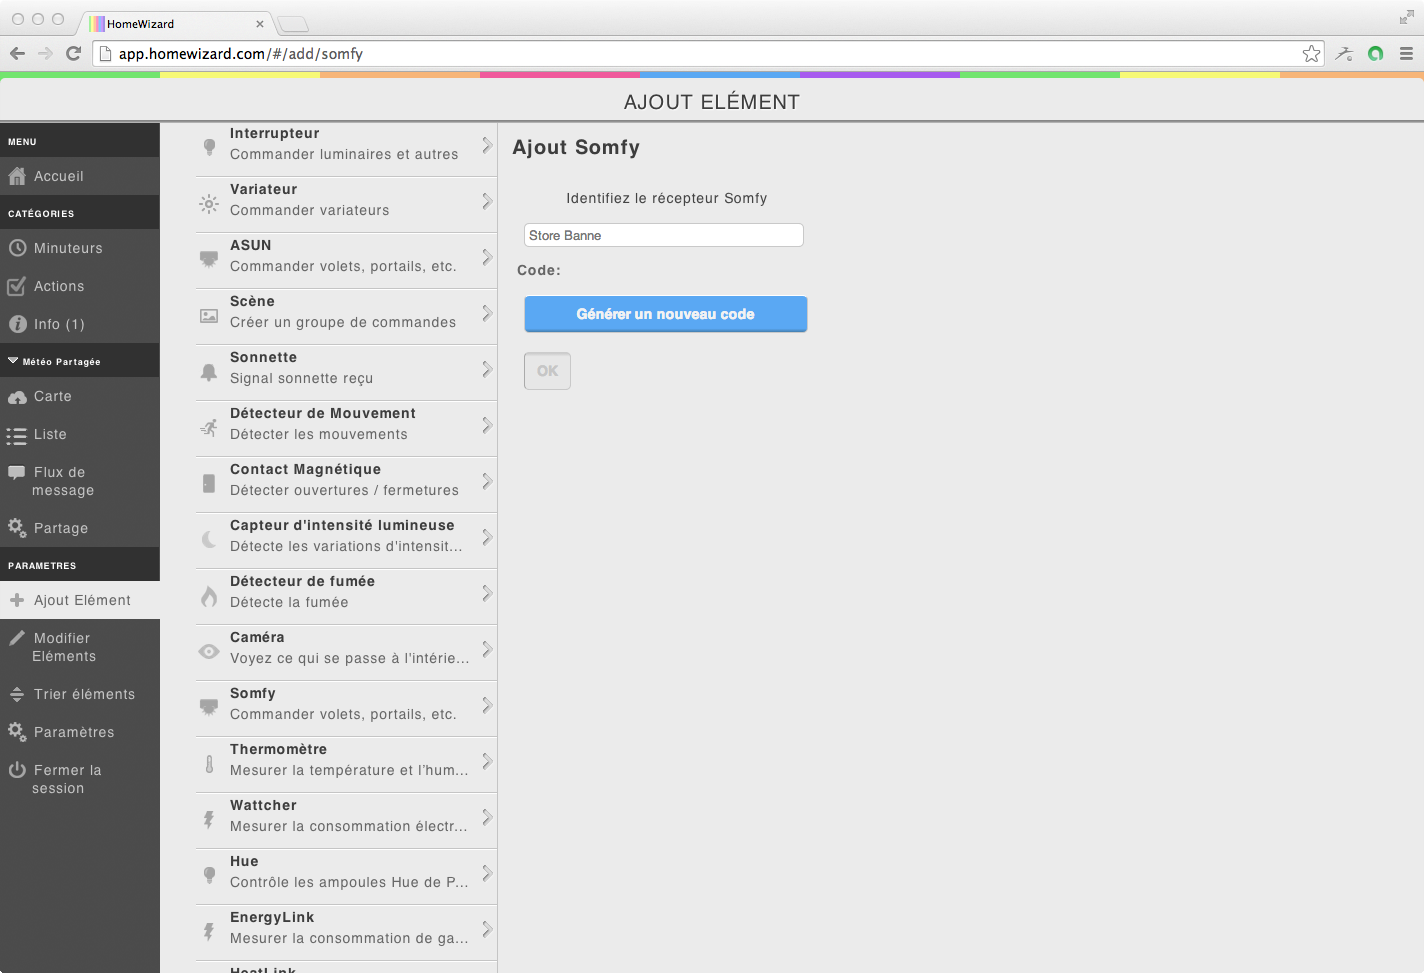Click the Accueil home icon
Image resolution: width=1424 pixels, height=973 pixels.
pyautogui.click(x=17, y=176)
